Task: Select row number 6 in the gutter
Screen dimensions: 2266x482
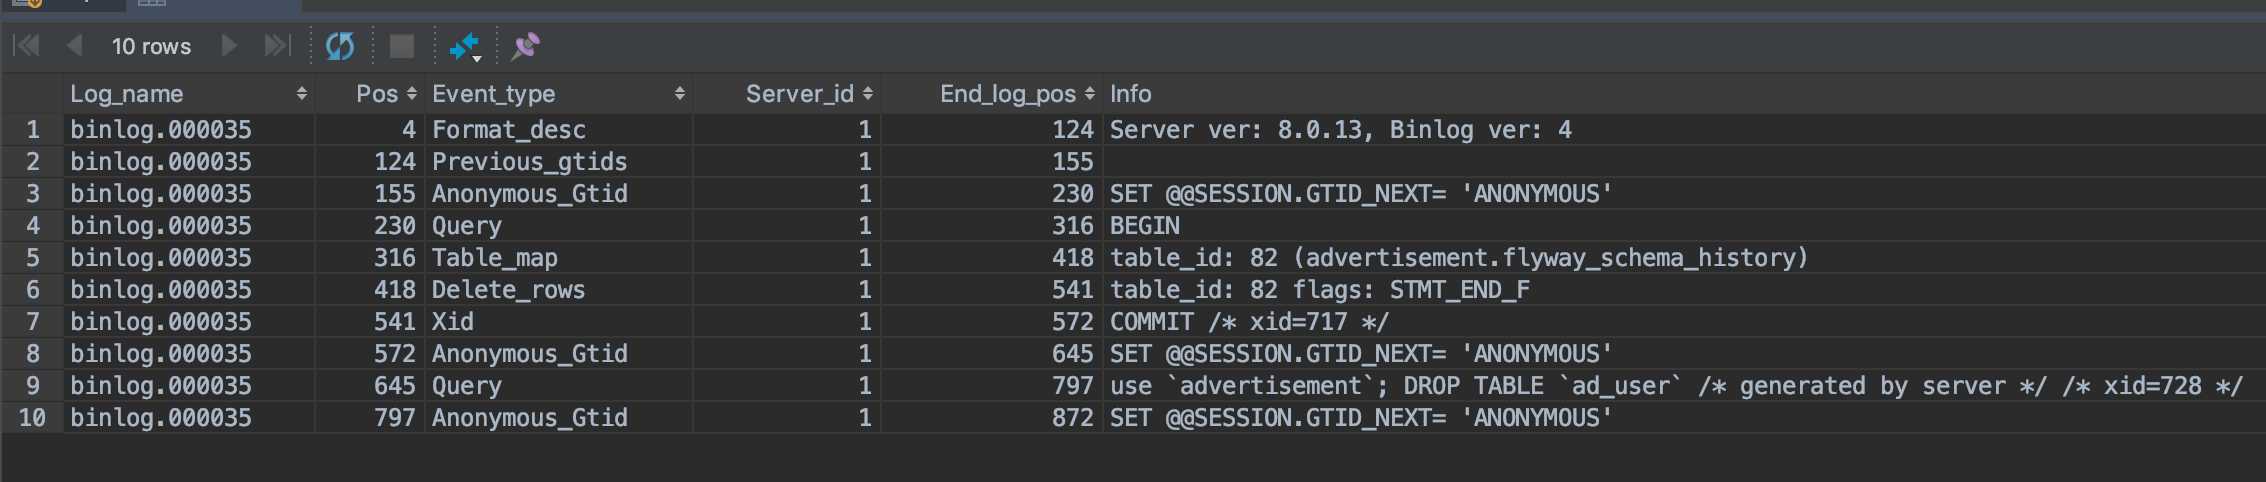Action: (x=33, y=290)
